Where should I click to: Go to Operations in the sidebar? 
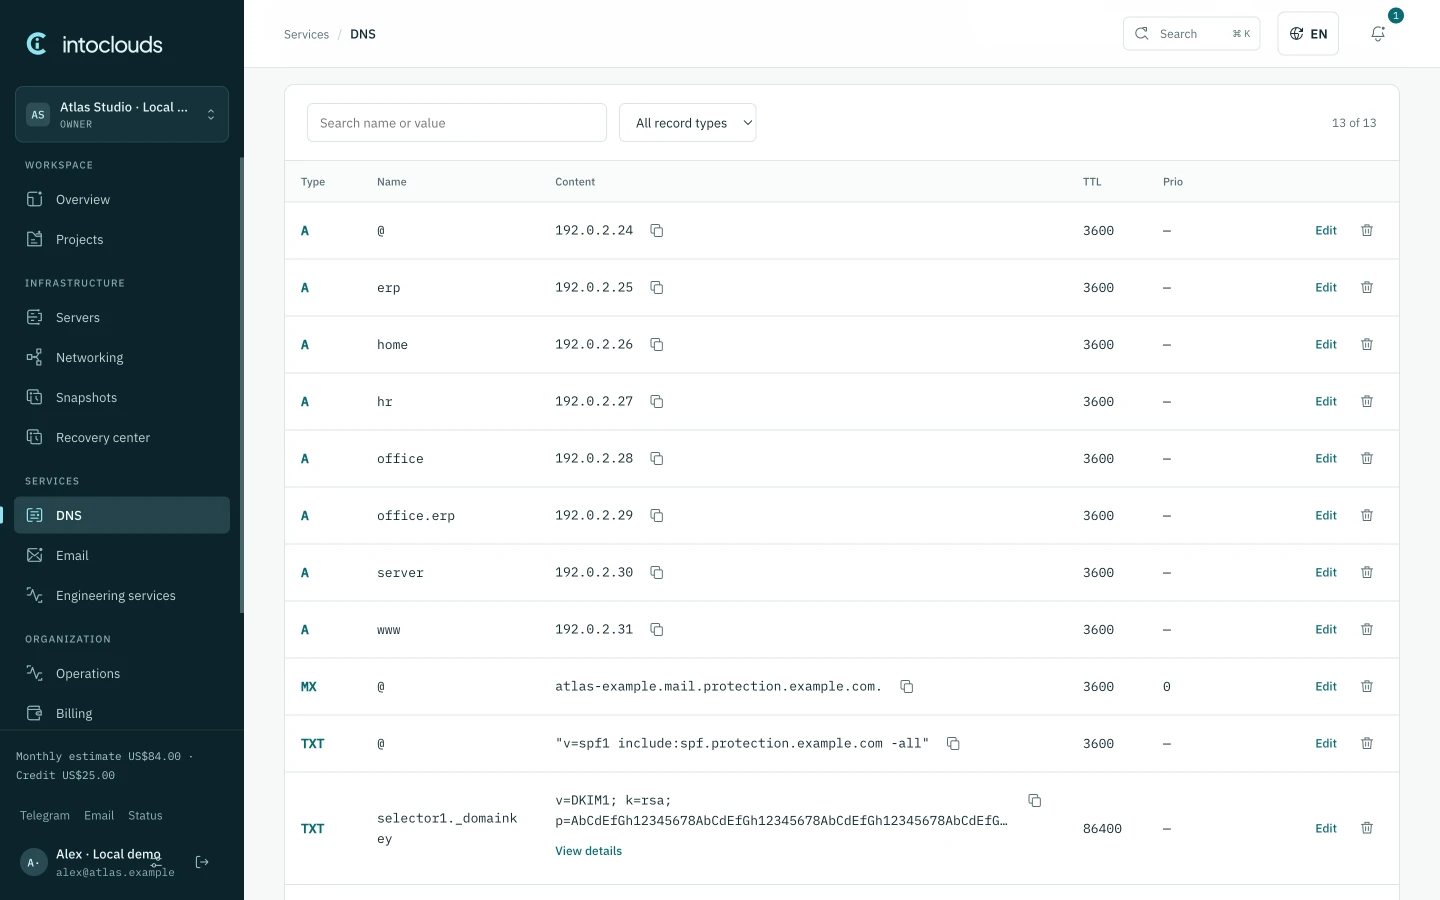tap(122, 674)
